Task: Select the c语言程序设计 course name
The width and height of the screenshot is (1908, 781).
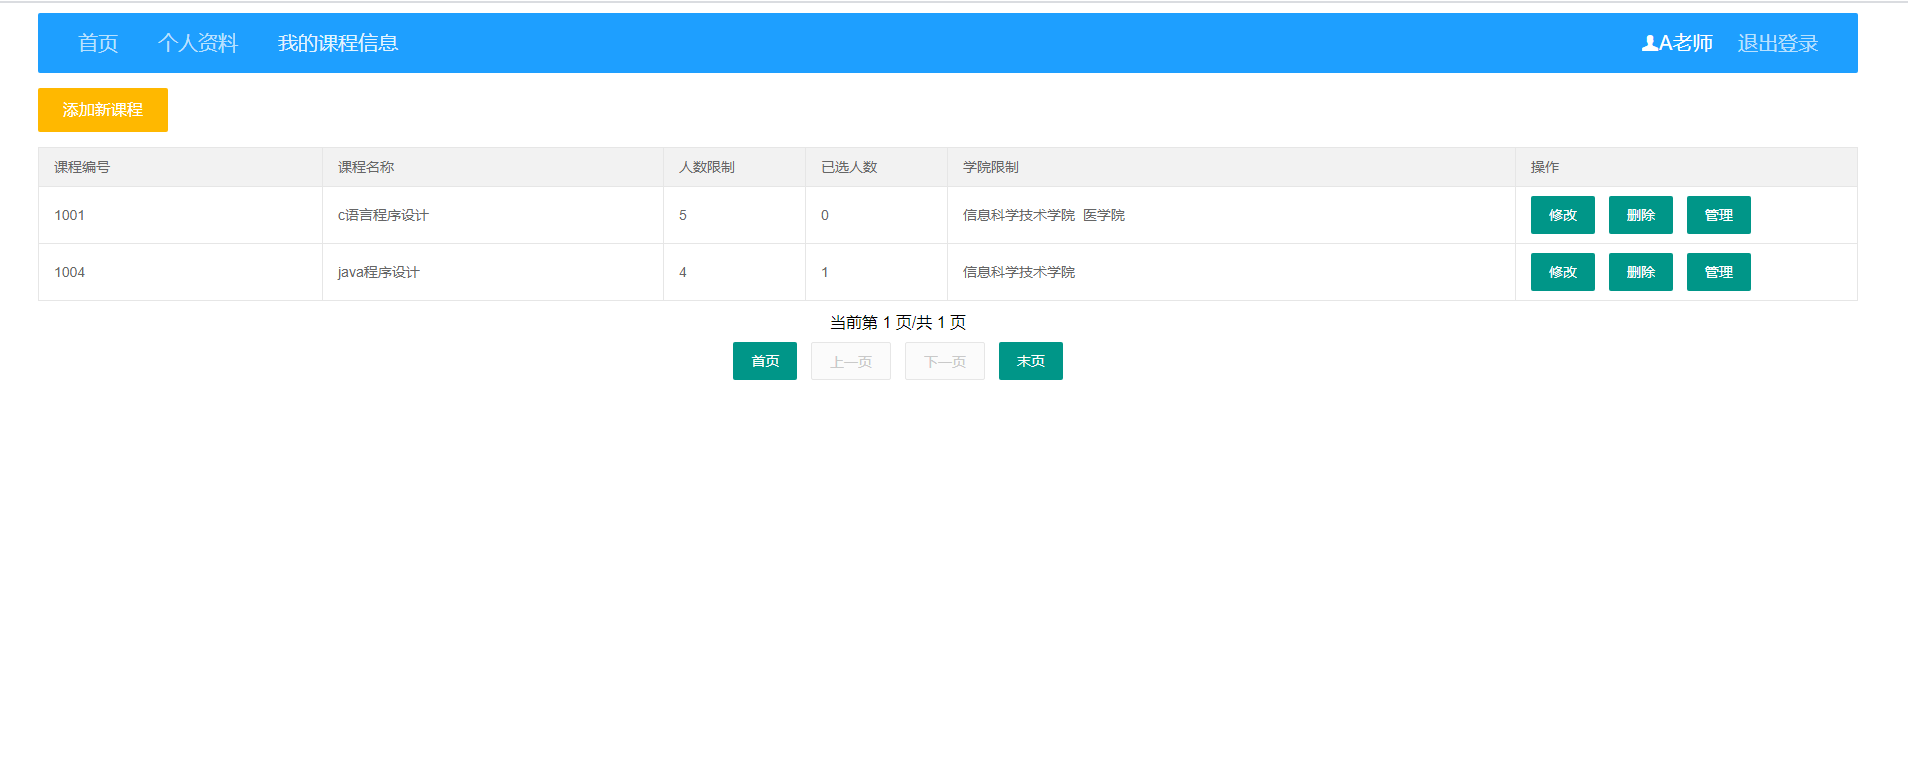Action: click(x=383, y=215)
